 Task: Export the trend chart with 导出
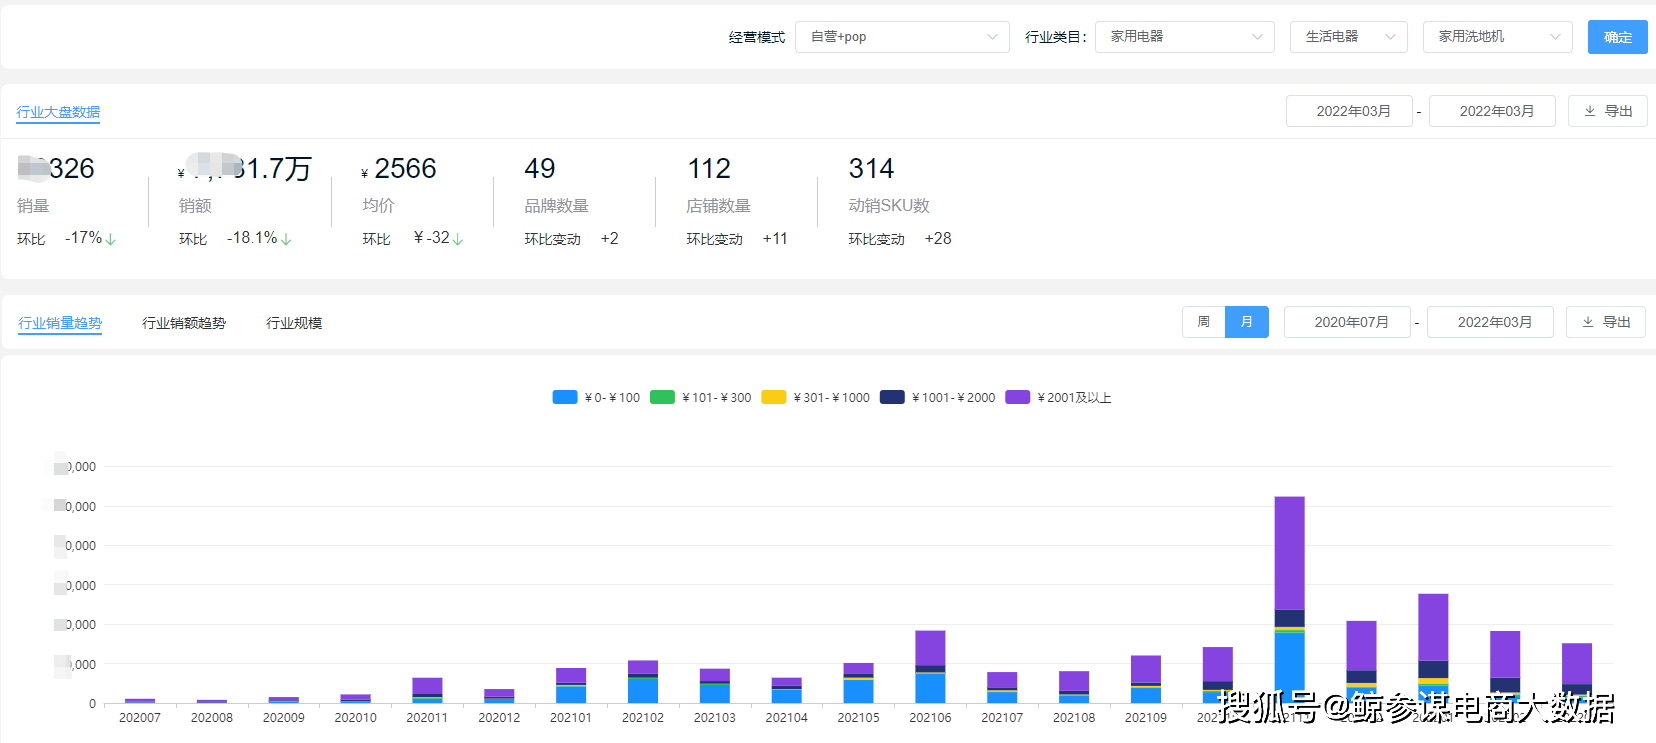point(1606,322)
